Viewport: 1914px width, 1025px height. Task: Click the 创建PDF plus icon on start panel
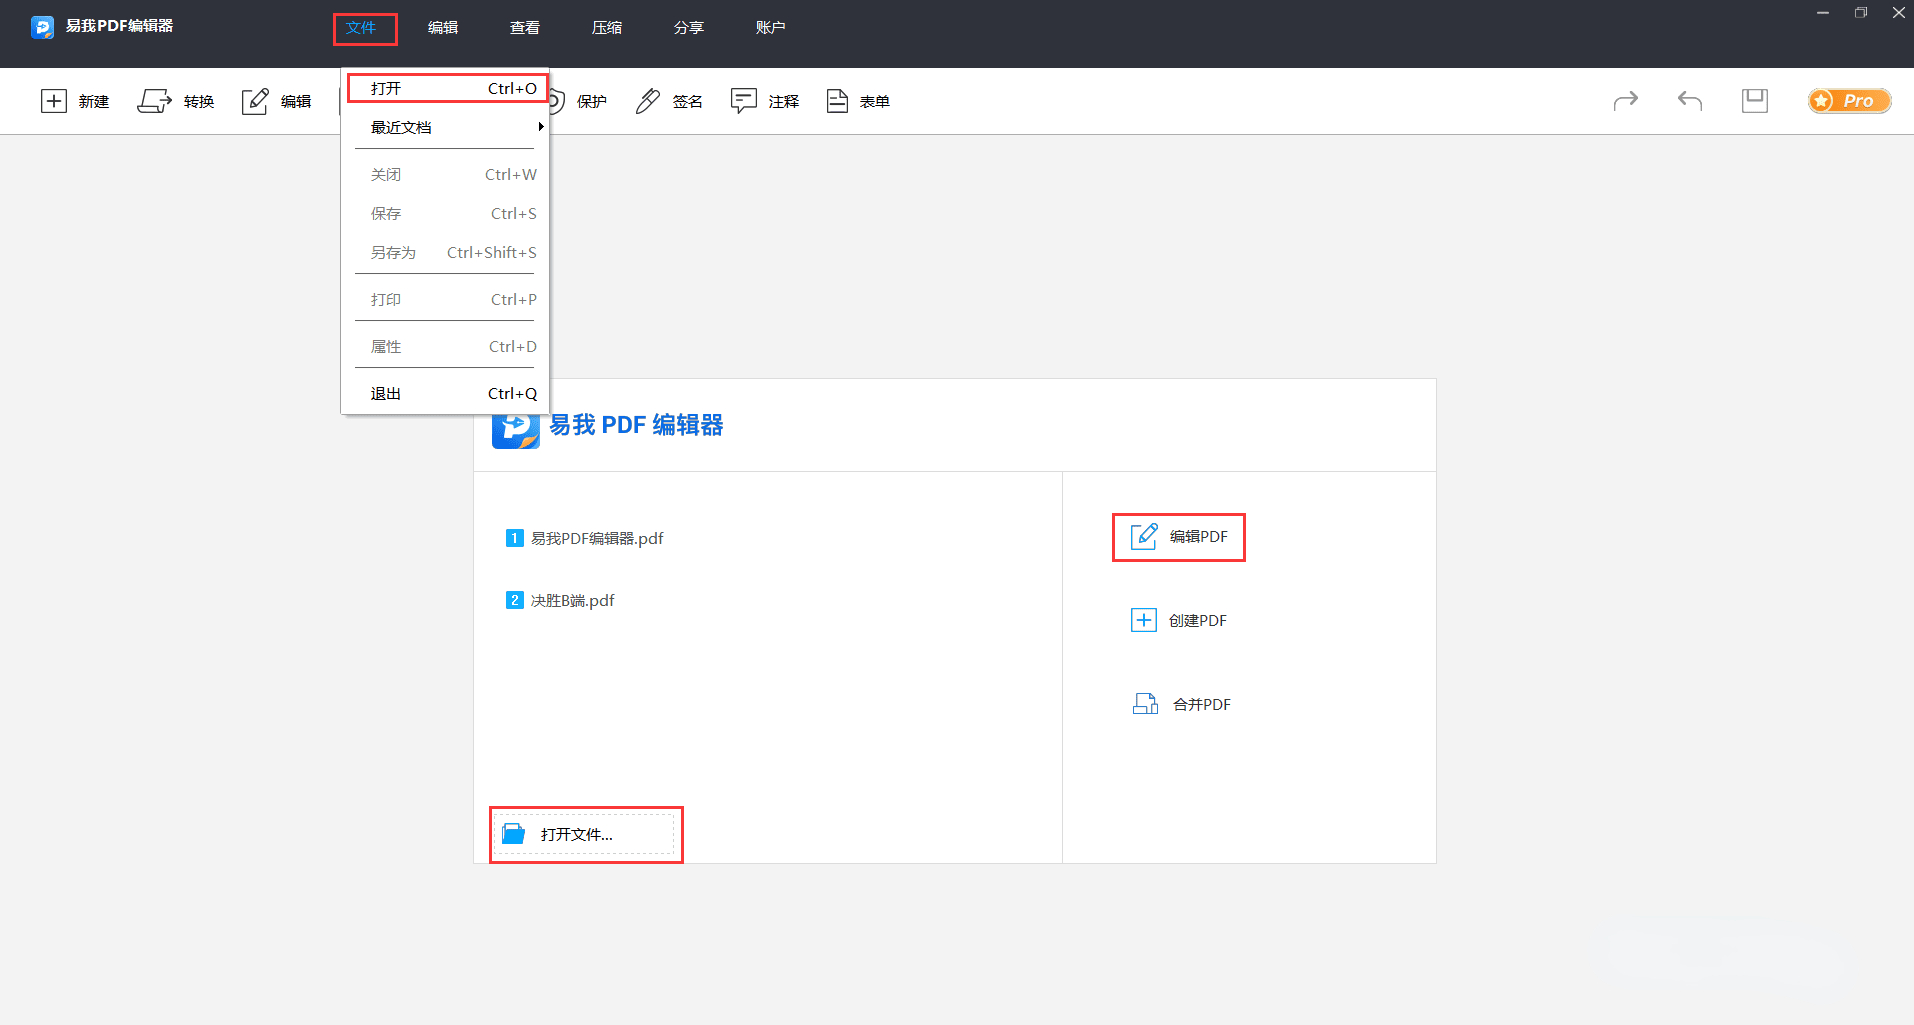1144,620
